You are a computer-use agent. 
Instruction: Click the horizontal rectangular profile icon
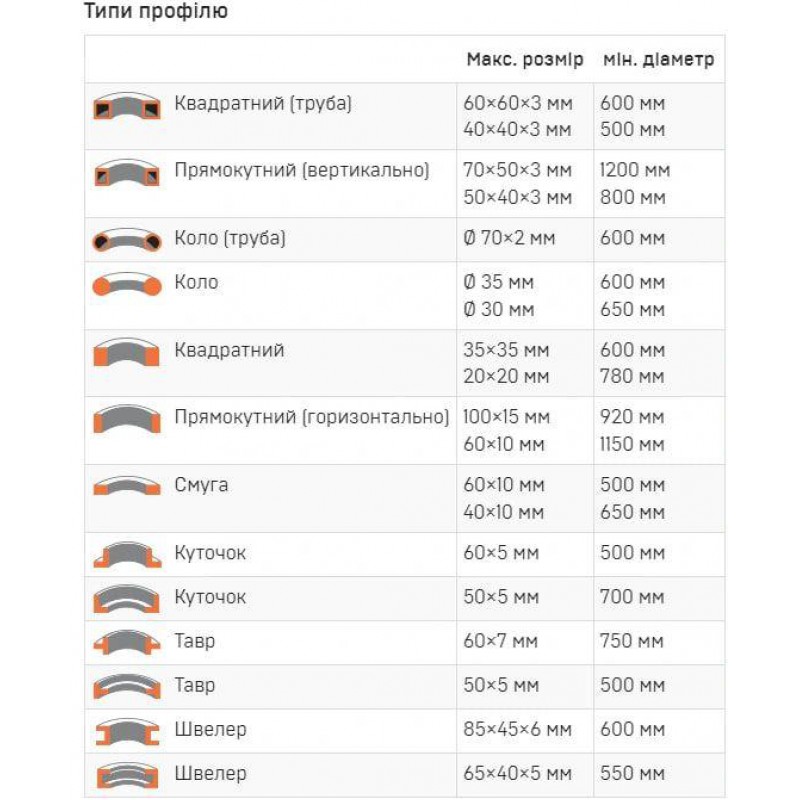pyautogui.click(x=127, y=420)
